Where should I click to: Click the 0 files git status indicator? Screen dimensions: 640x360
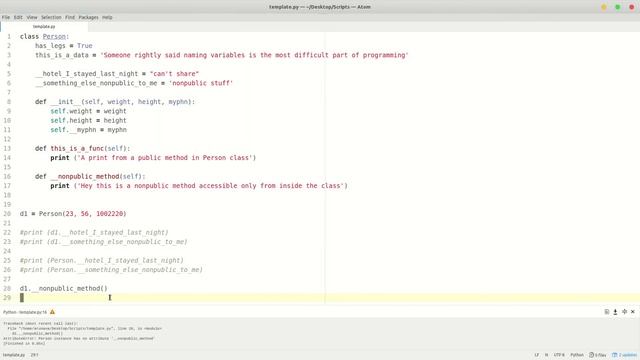598,355
